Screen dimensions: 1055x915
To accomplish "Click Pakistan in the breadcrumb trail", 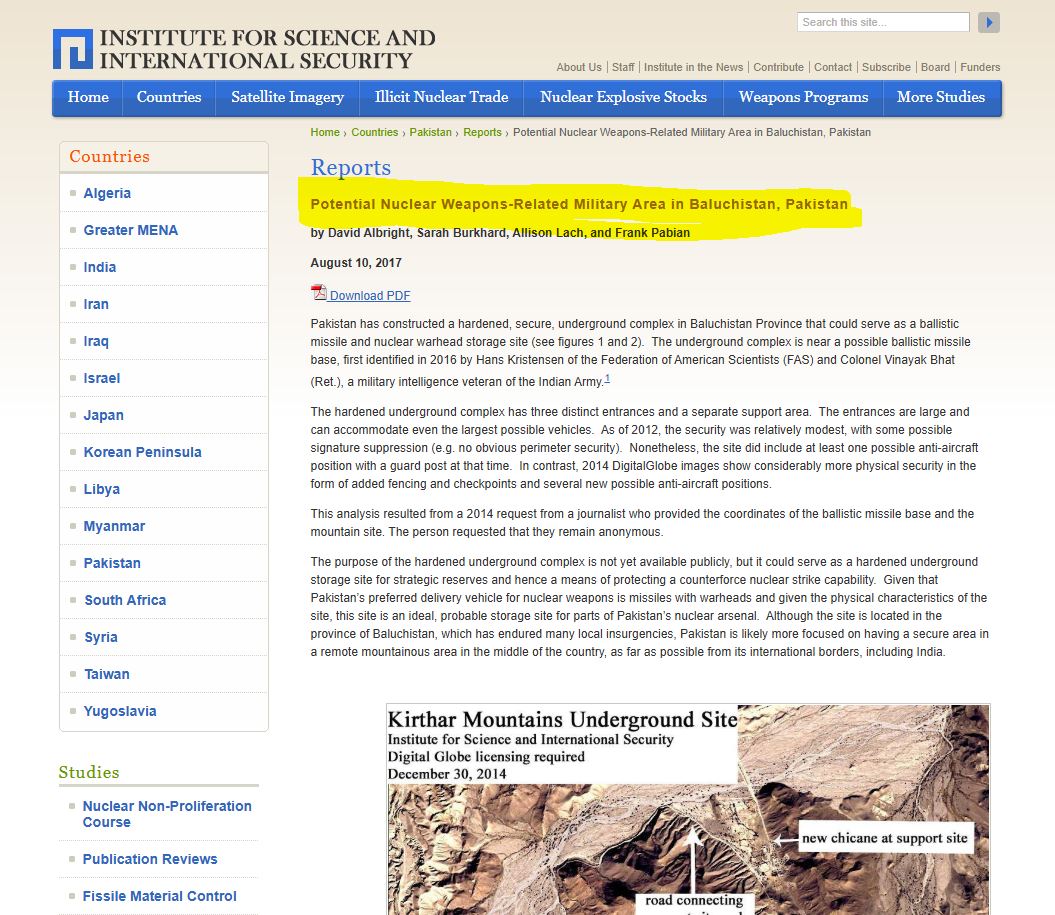I will click(x=431, y=133).
